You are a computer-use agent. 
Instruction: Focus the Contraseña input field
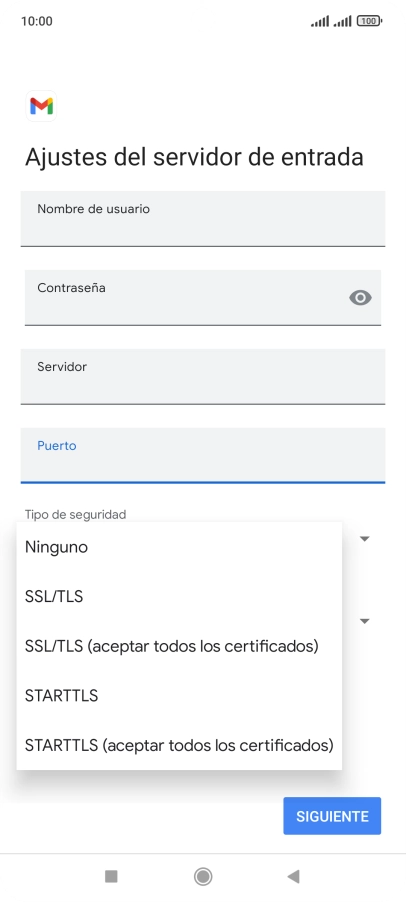point(203,297)
